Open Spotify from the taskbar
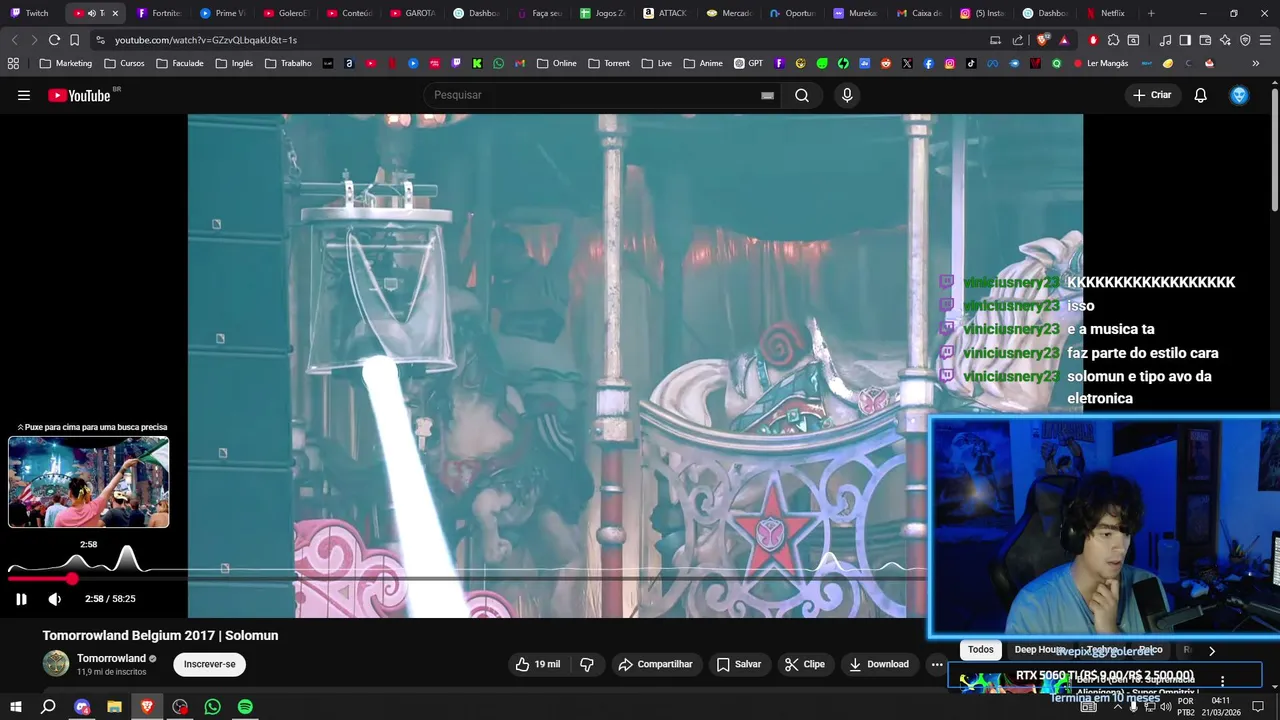Image resolution: width=1280 pixels, height=720 pixels. click(x=245, y=706)
